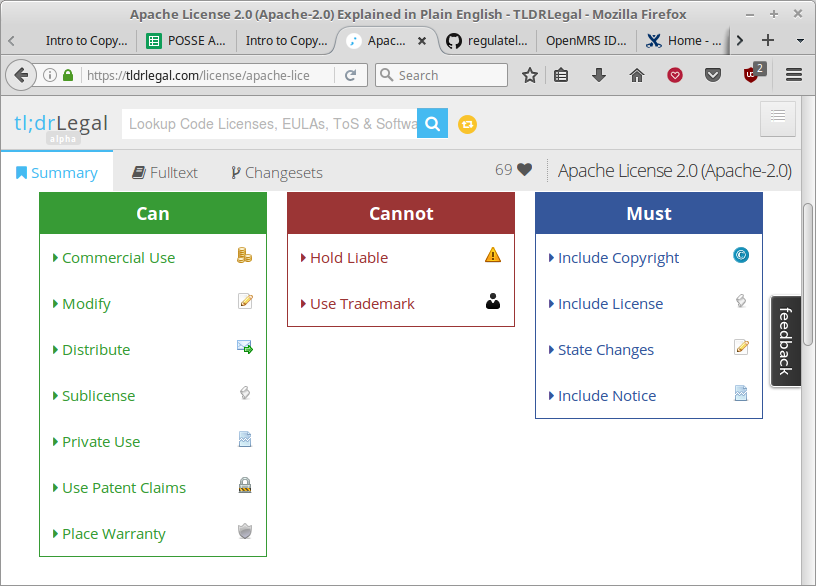The width and height of the screenshot is (816, 586).
Task: Click the shield icon beside Place Warranty
Action: point(245,531)
